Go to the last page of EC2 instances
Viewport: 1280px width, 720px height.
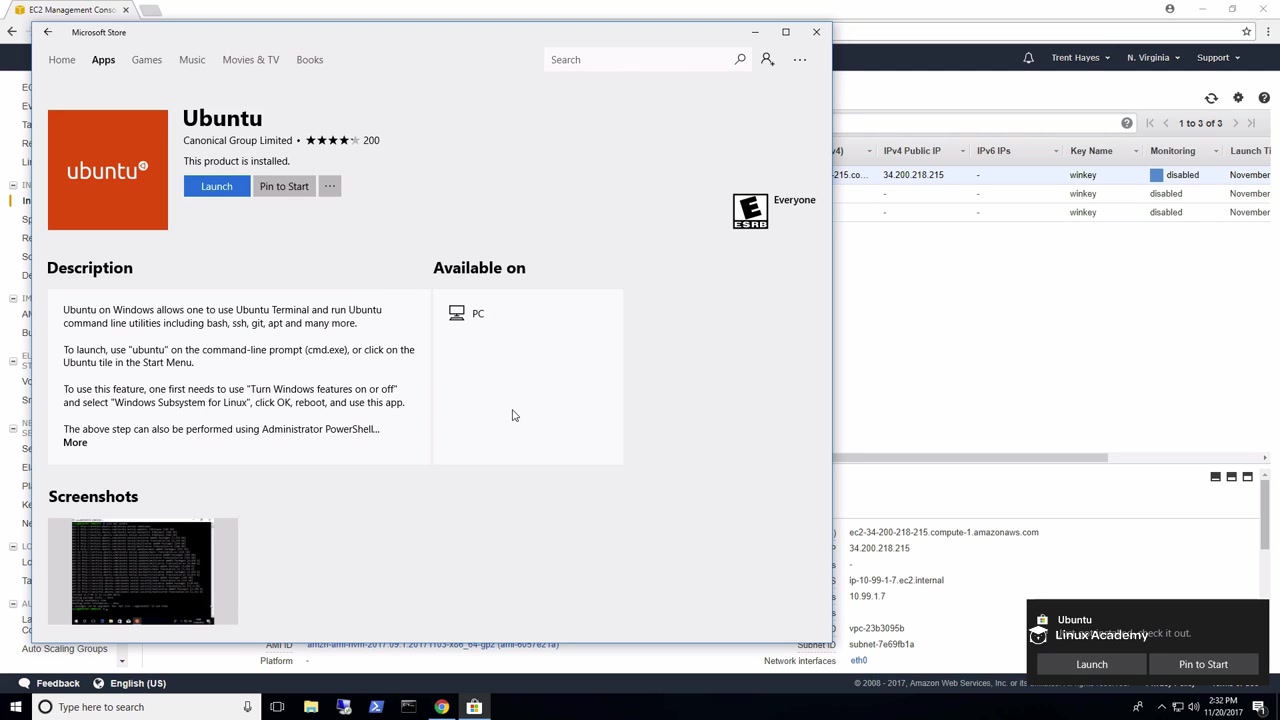coord(1251,123)
